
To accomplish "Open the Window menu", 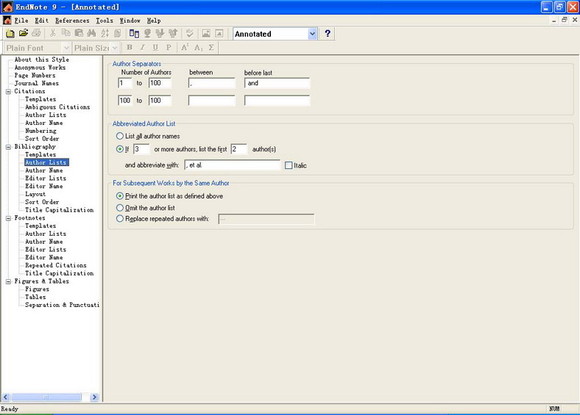I will pos(130,20).
